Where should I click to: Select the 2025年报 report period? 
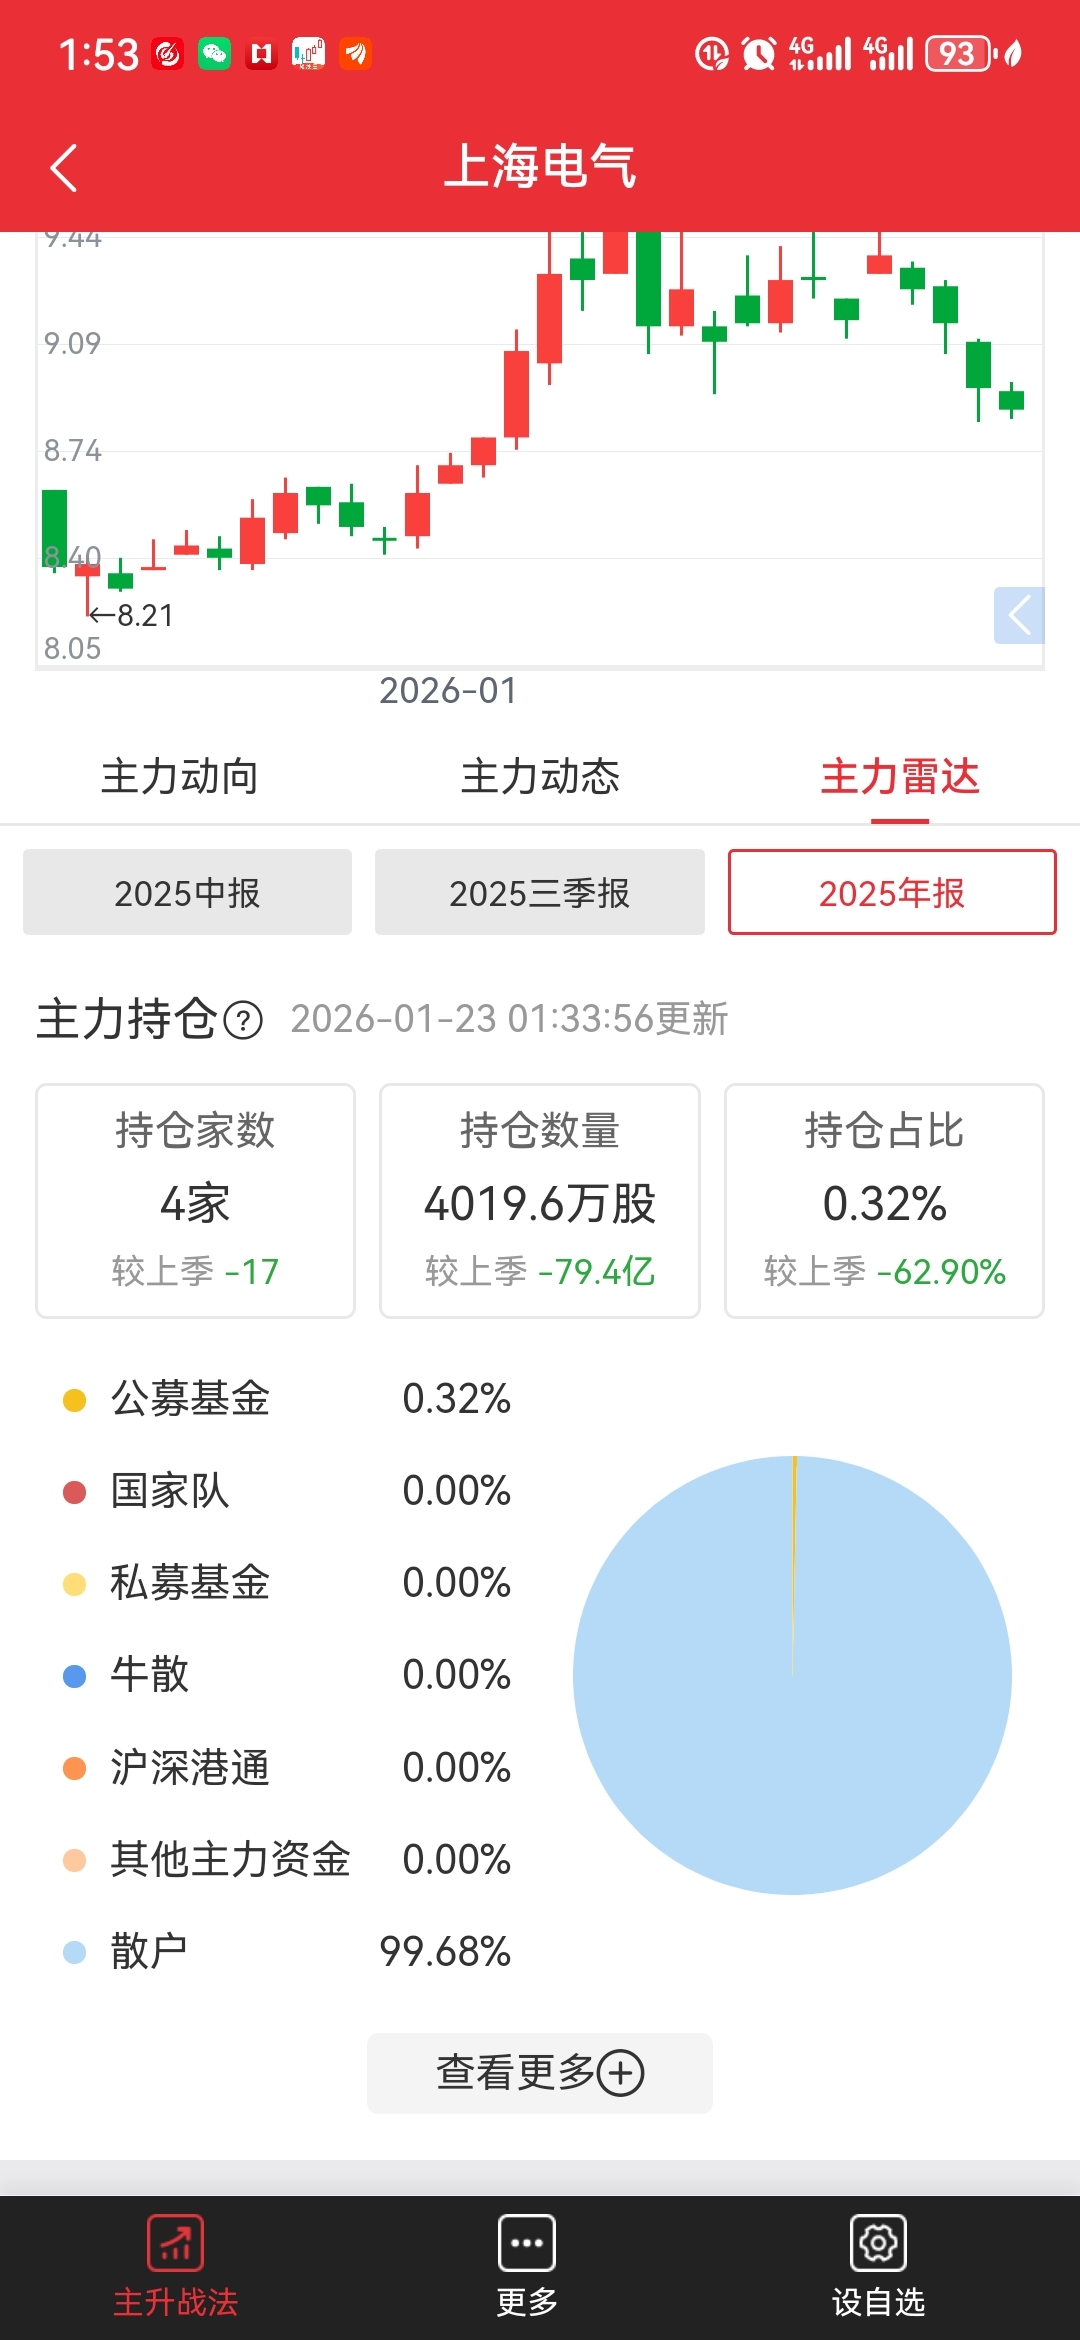coord(892,892)
